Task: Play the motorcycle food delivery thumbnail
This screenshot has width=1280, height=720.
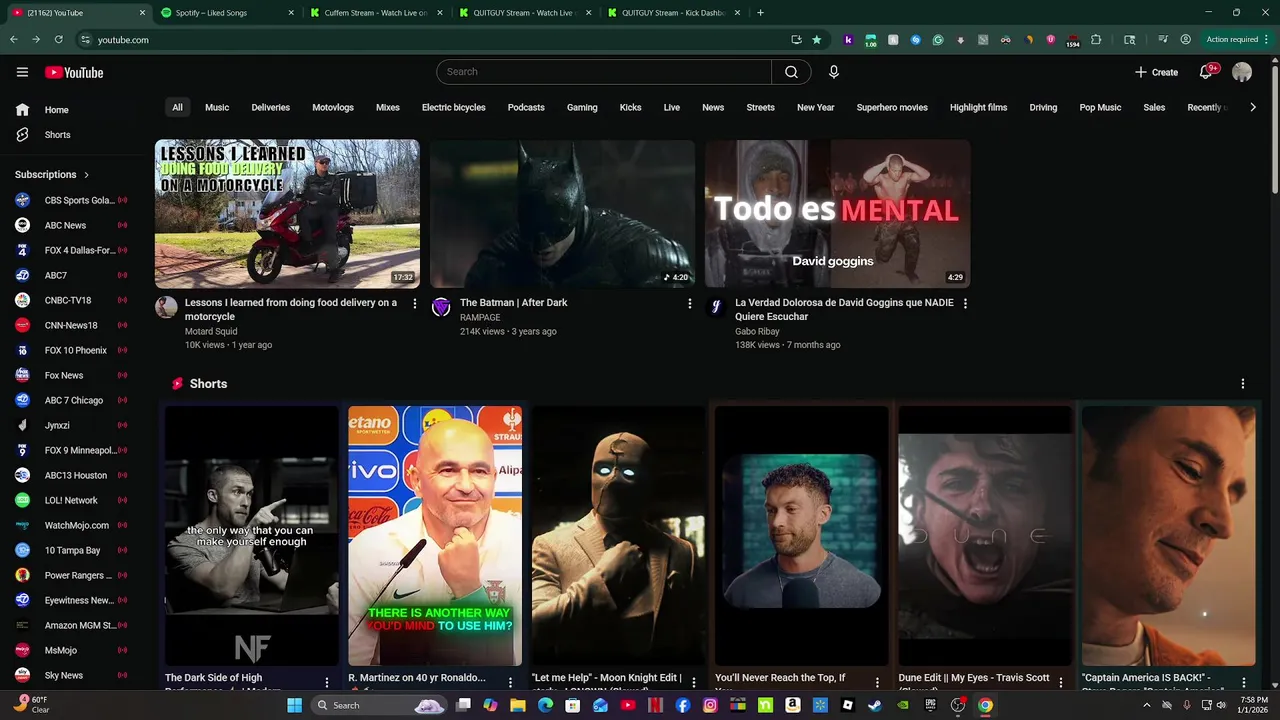Action: pos(287,214)
